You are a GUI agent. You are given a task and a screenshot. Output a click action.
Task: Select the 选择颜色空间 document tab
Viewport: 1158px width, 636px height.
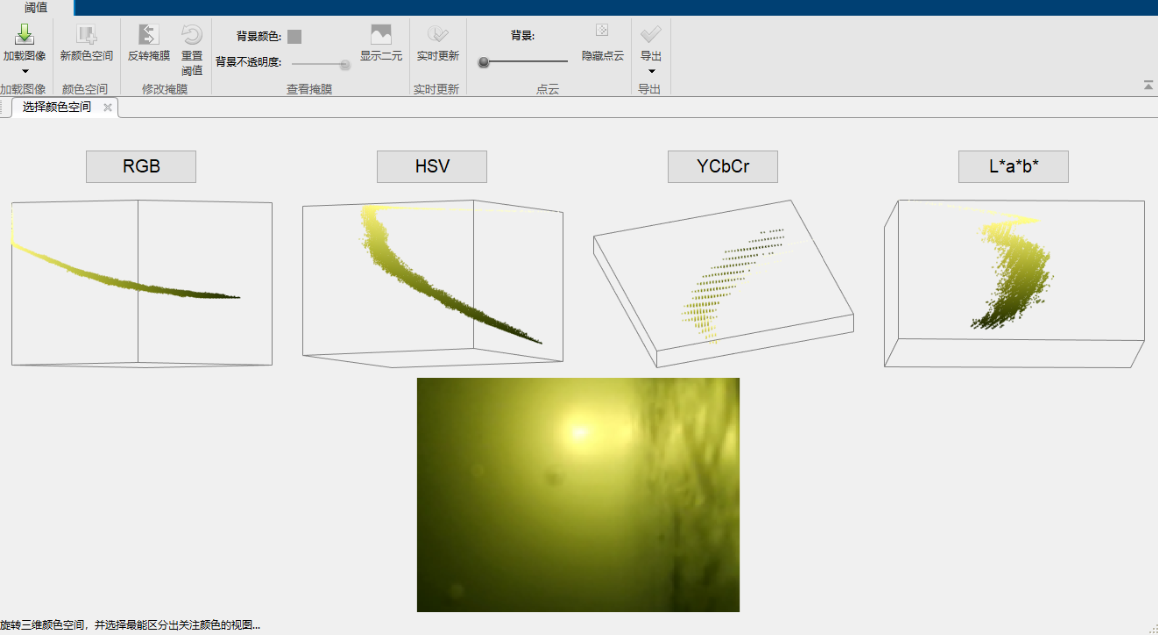tap(57, 107)
